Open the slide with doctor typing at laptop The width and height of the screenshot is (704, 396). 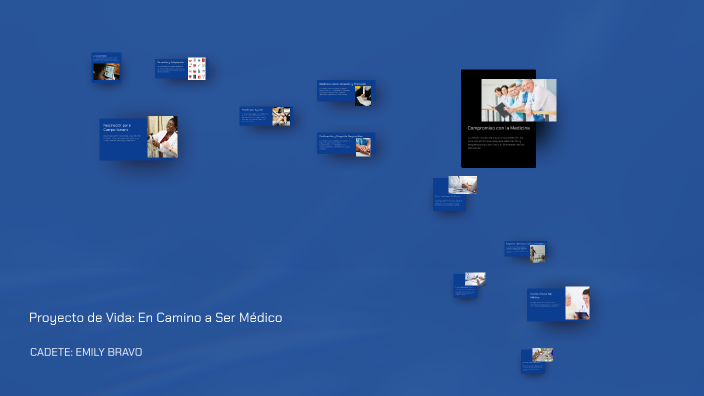454,194
